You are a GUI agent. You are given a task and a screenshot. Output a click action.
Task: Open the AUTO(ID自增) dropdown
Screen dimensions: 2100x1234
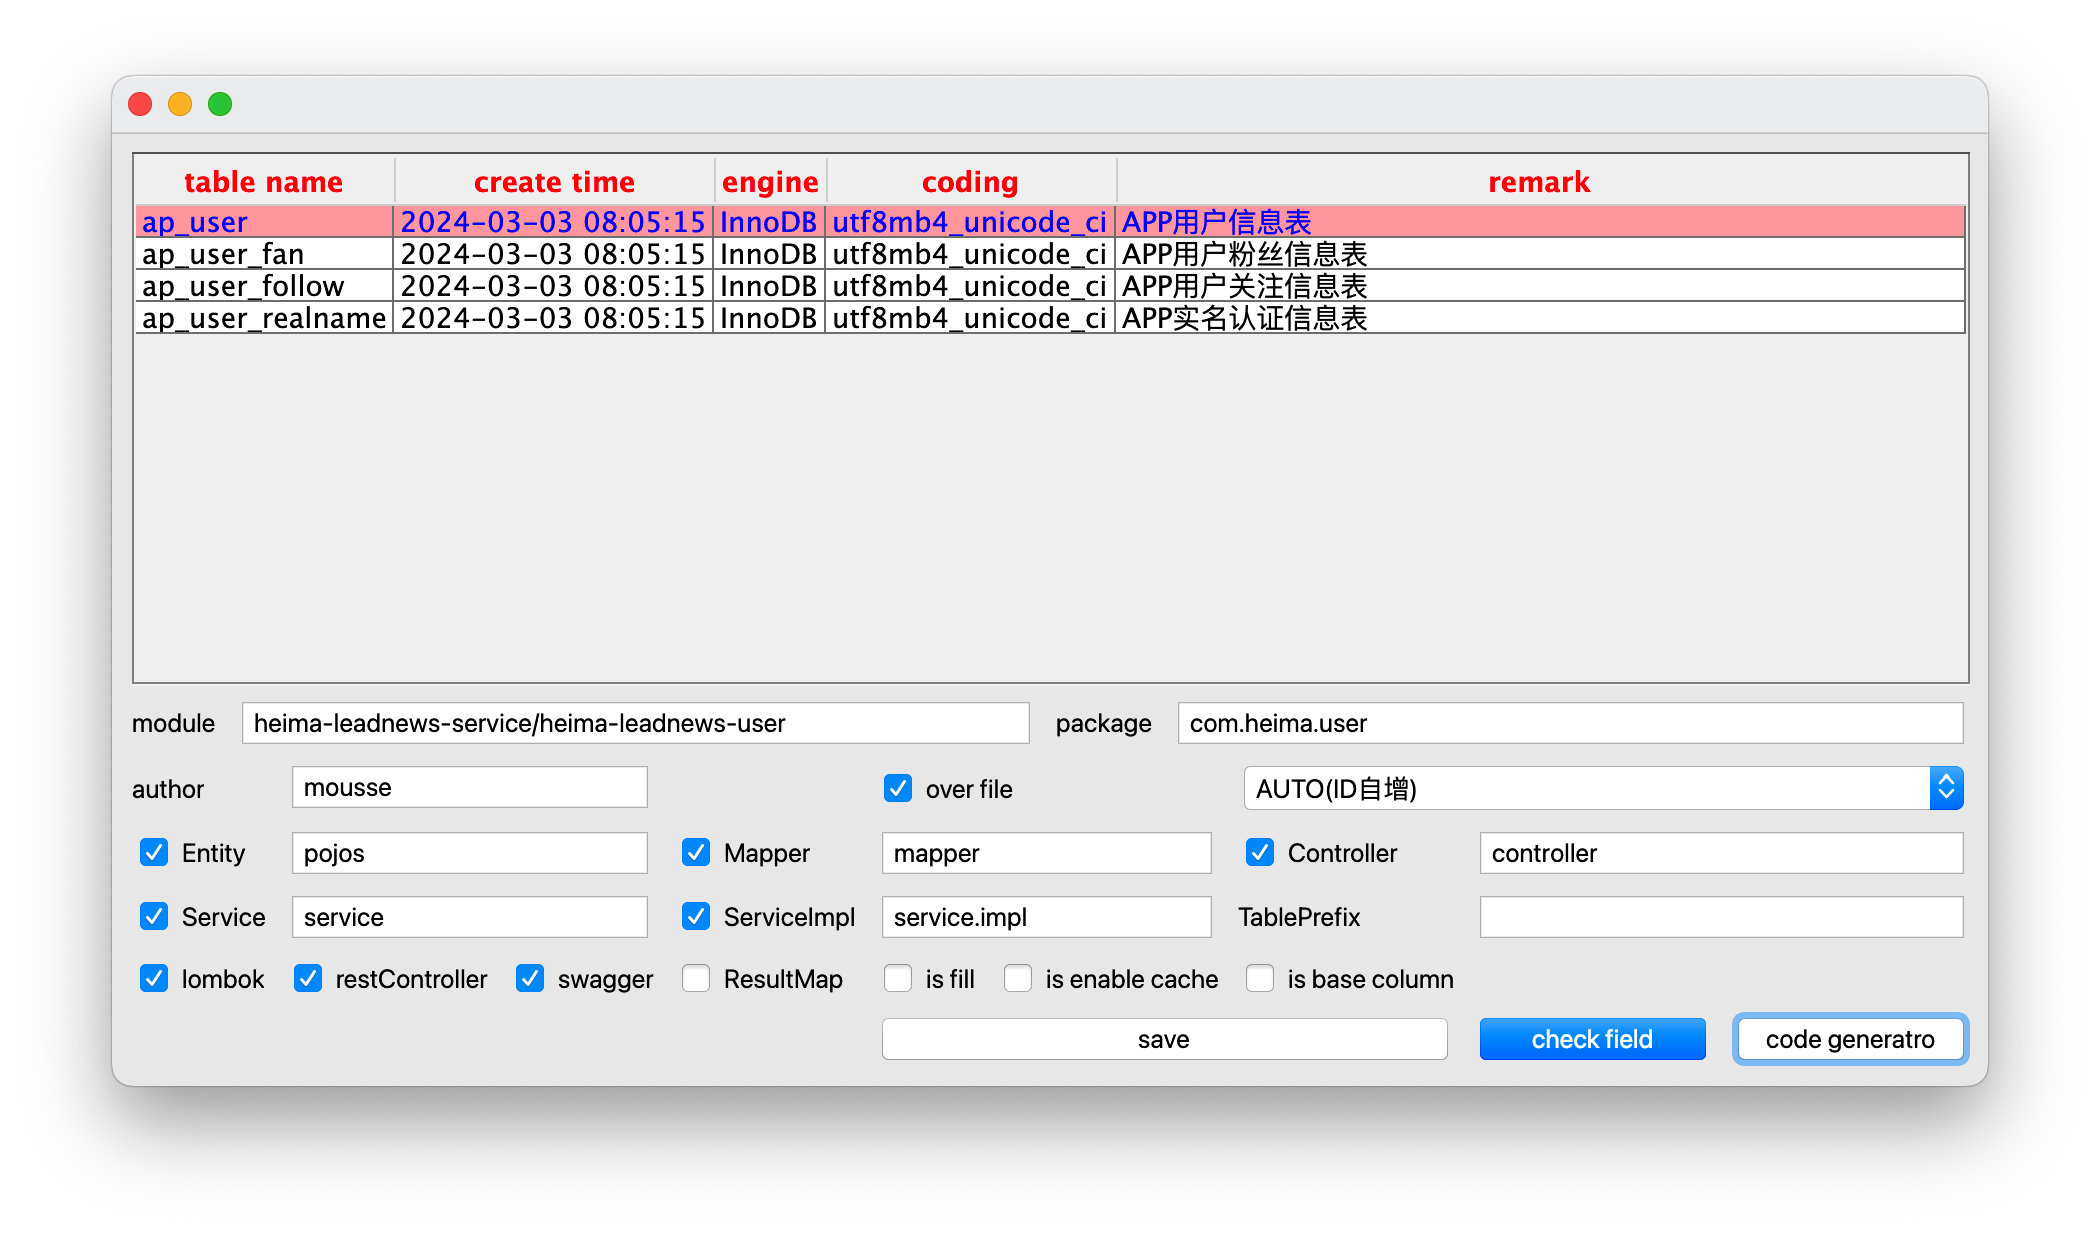[x=1603, y=788]
